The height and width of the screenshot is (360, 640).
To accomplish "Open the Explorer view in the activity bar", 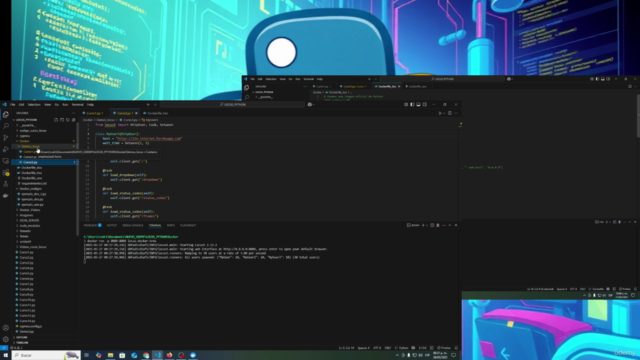I will (x=5, y=115).
